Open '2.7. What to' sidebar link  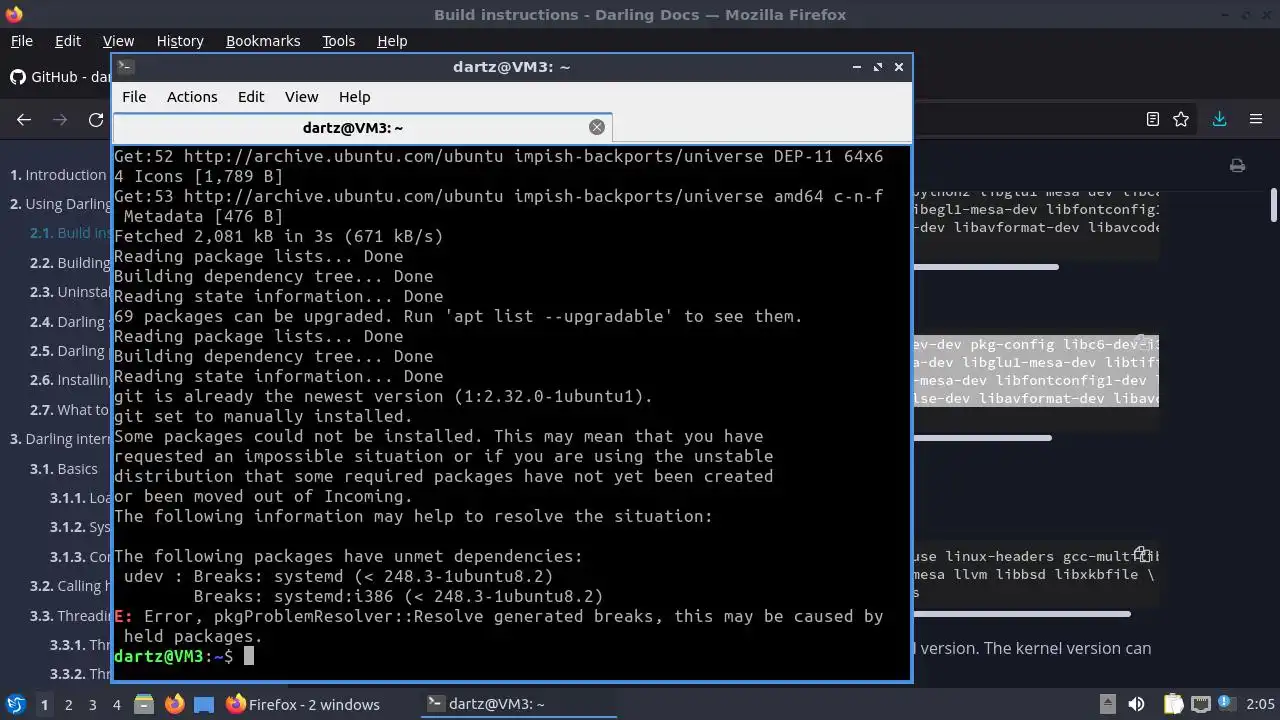[70, 410]
